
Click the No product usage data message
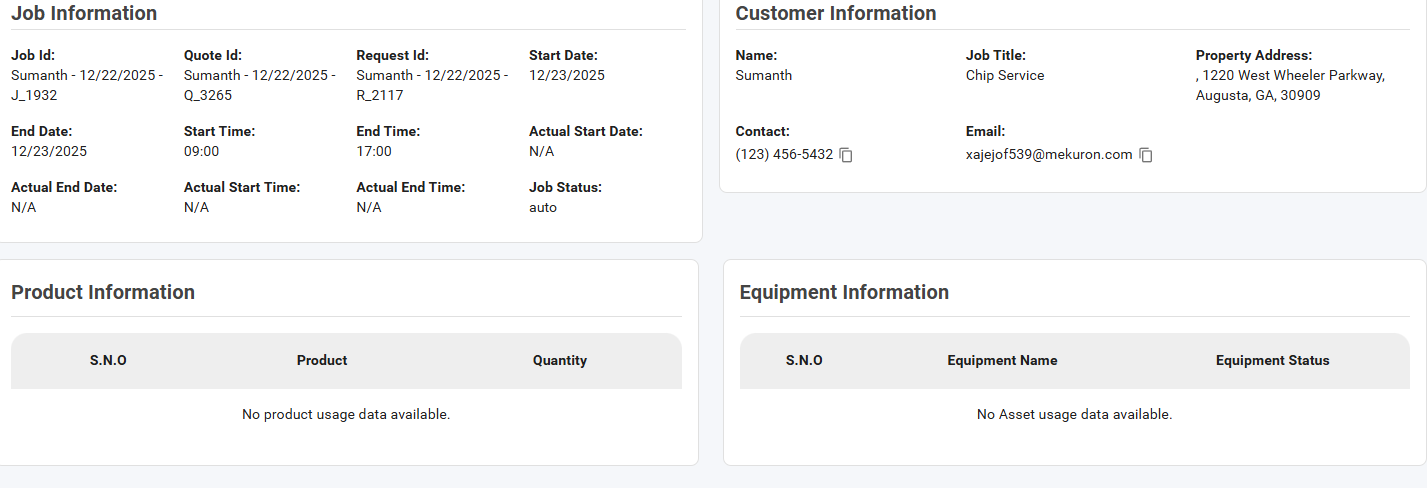346,414
